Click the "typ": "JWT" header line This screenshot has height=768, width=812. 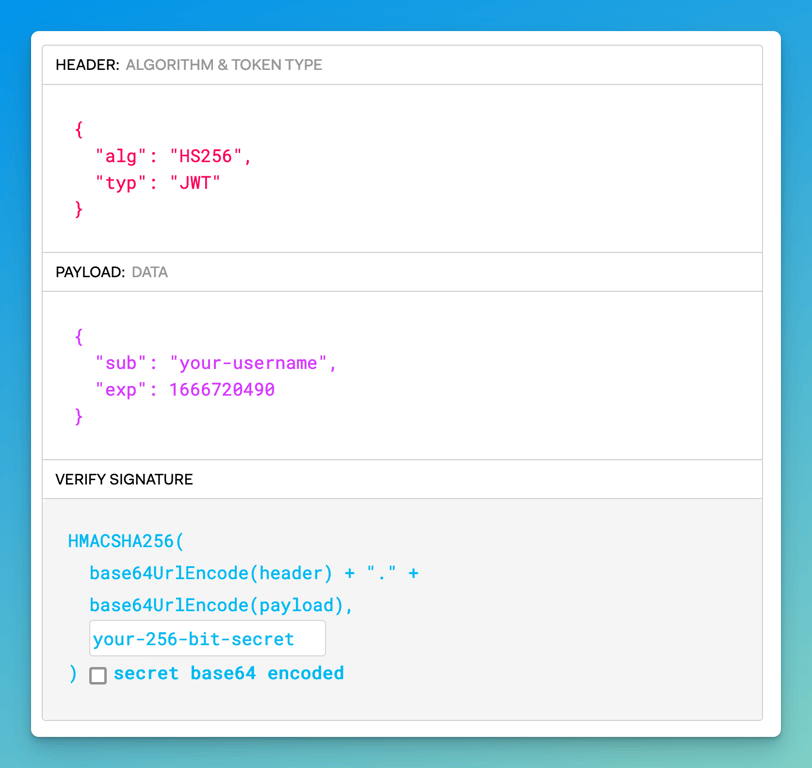click(157, 183)
